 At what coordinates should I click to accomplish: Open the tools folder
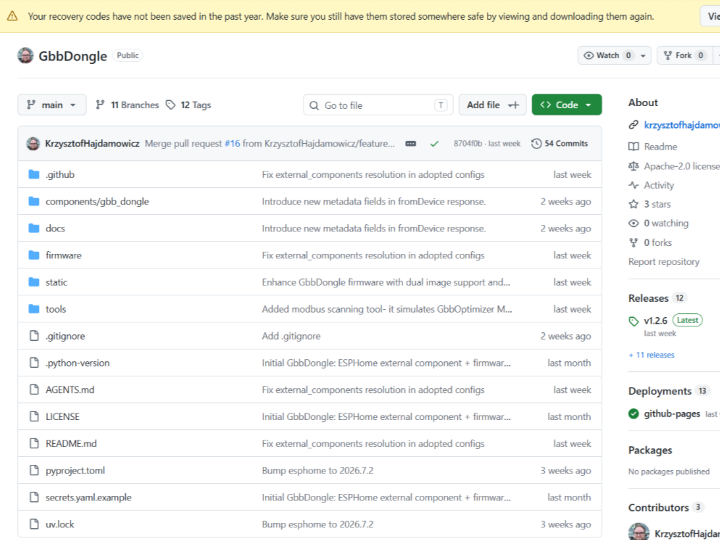(56, 309)
